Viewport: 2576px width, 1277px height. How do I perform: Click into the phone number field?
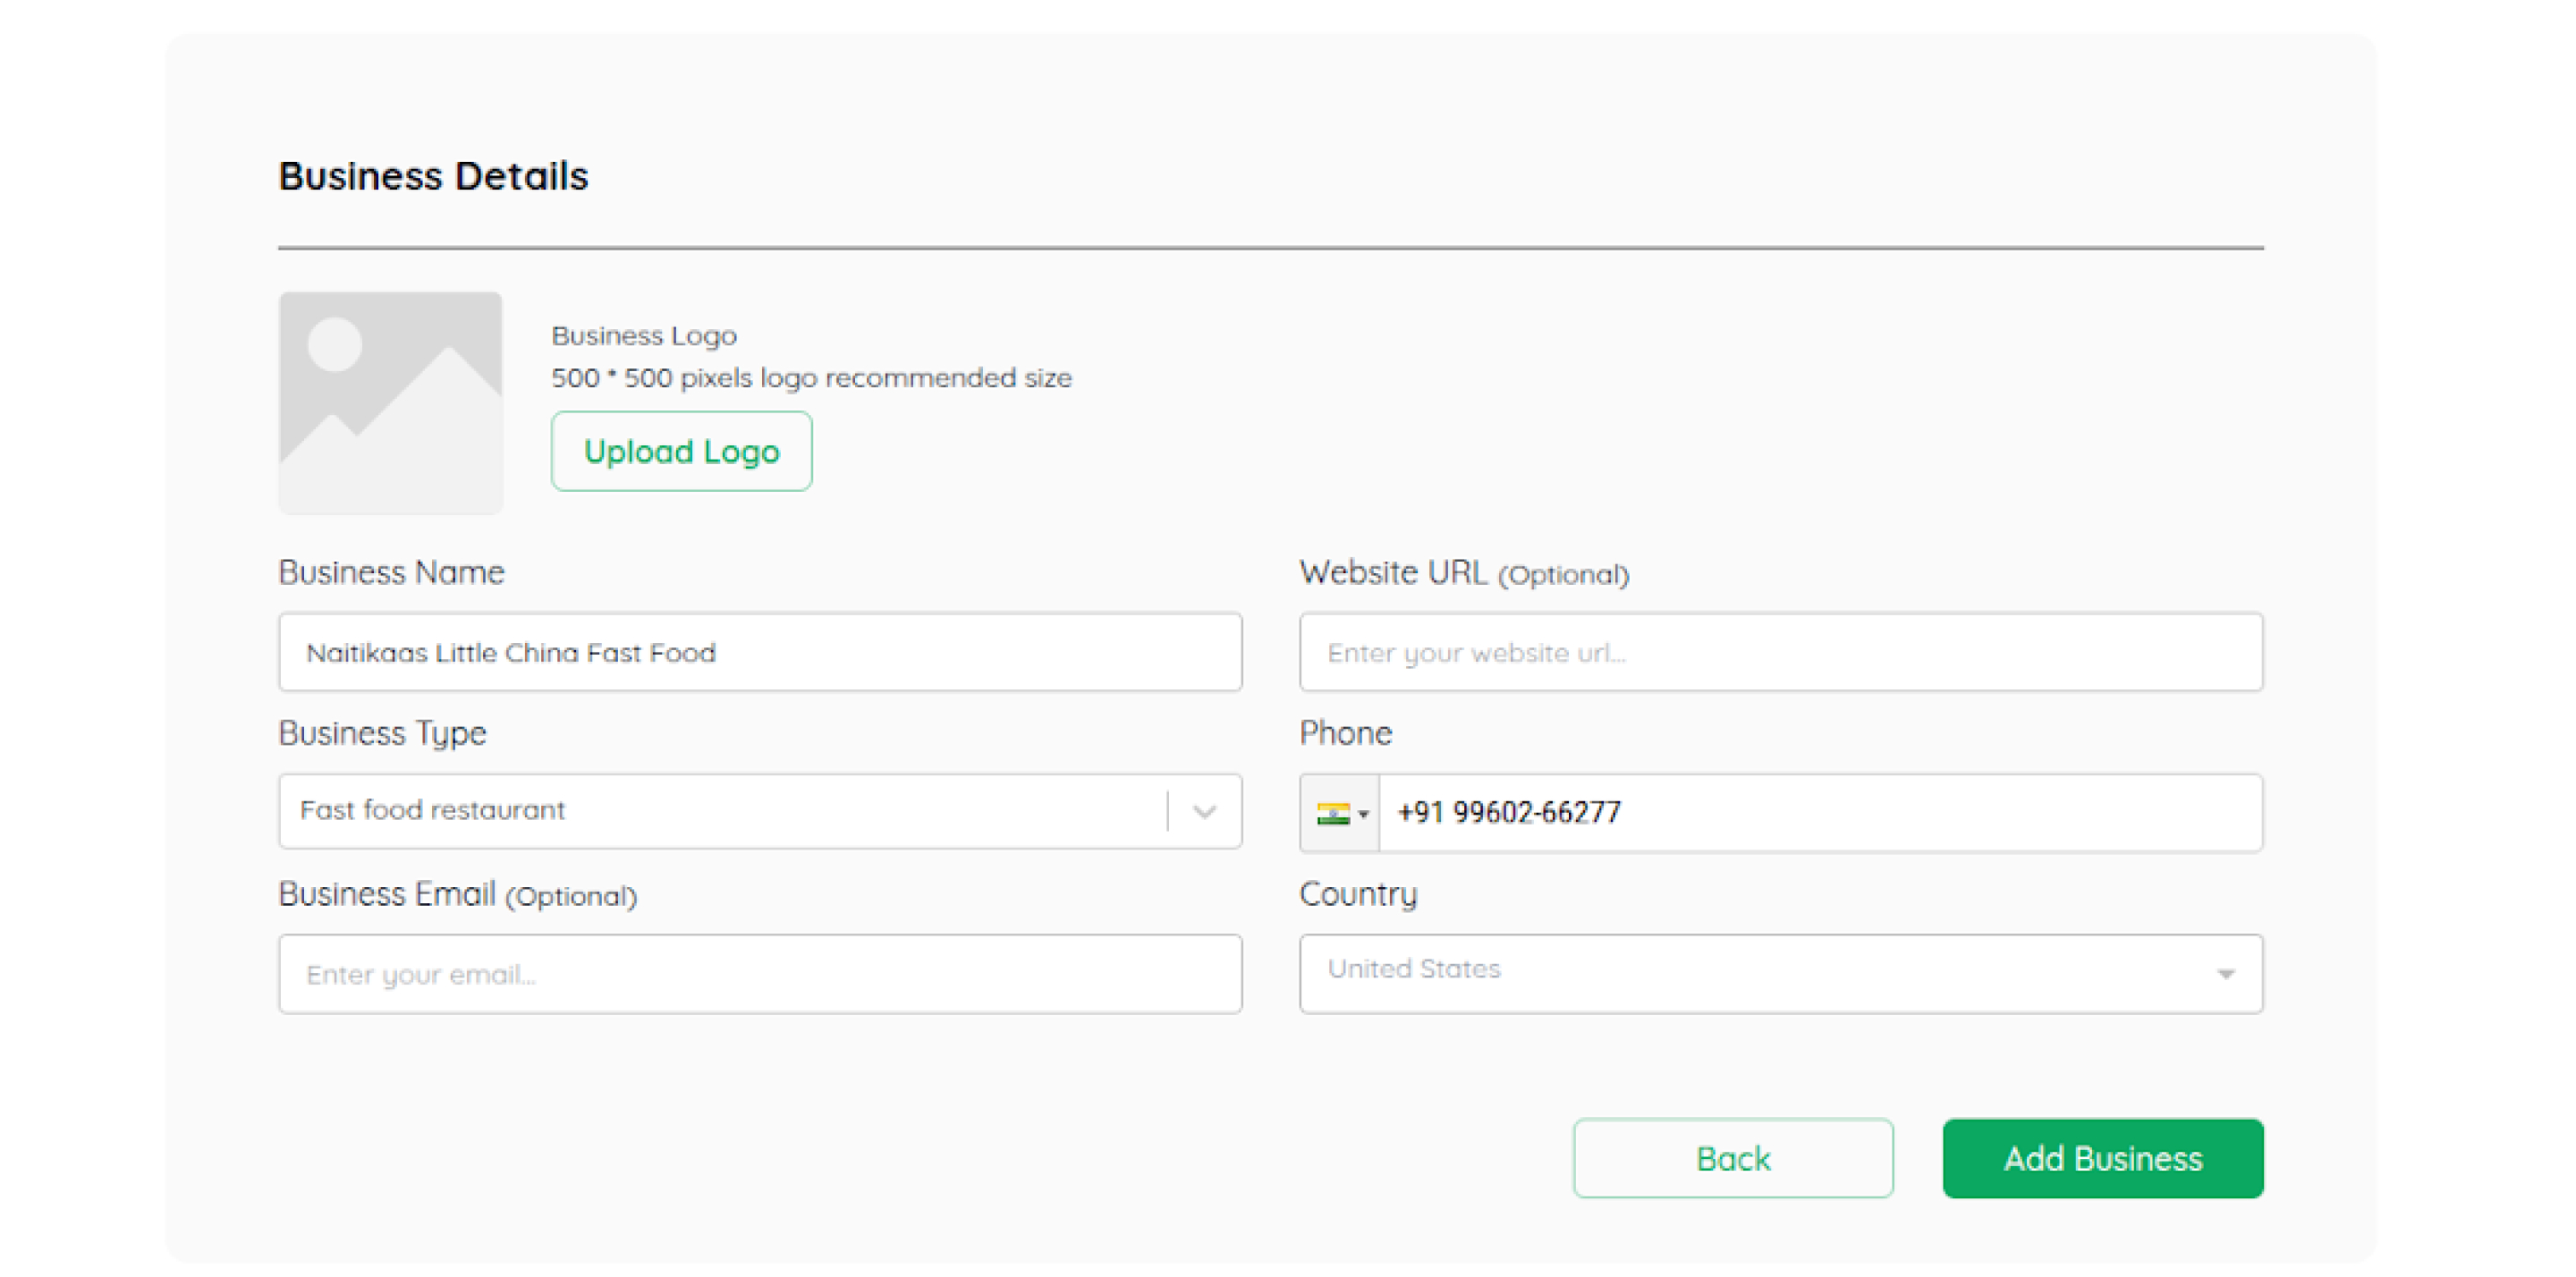[1820, 812]
